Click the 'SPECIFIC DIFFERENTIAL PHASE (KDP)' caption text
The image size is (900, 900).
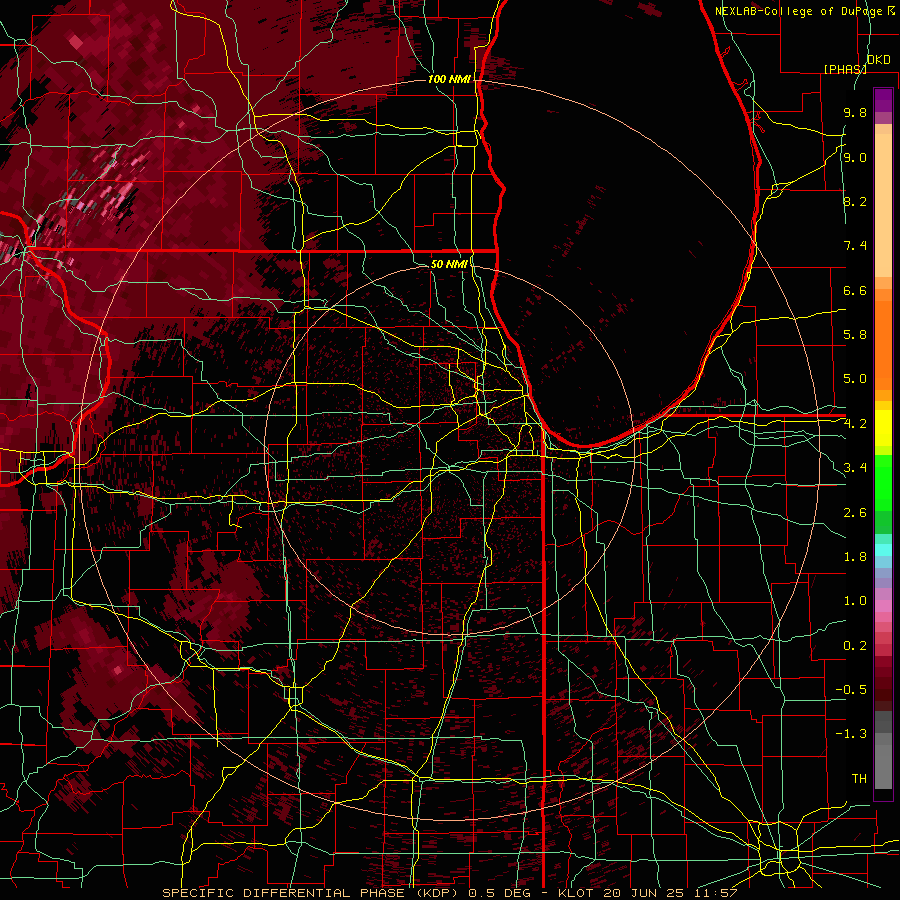click(312, 893)
